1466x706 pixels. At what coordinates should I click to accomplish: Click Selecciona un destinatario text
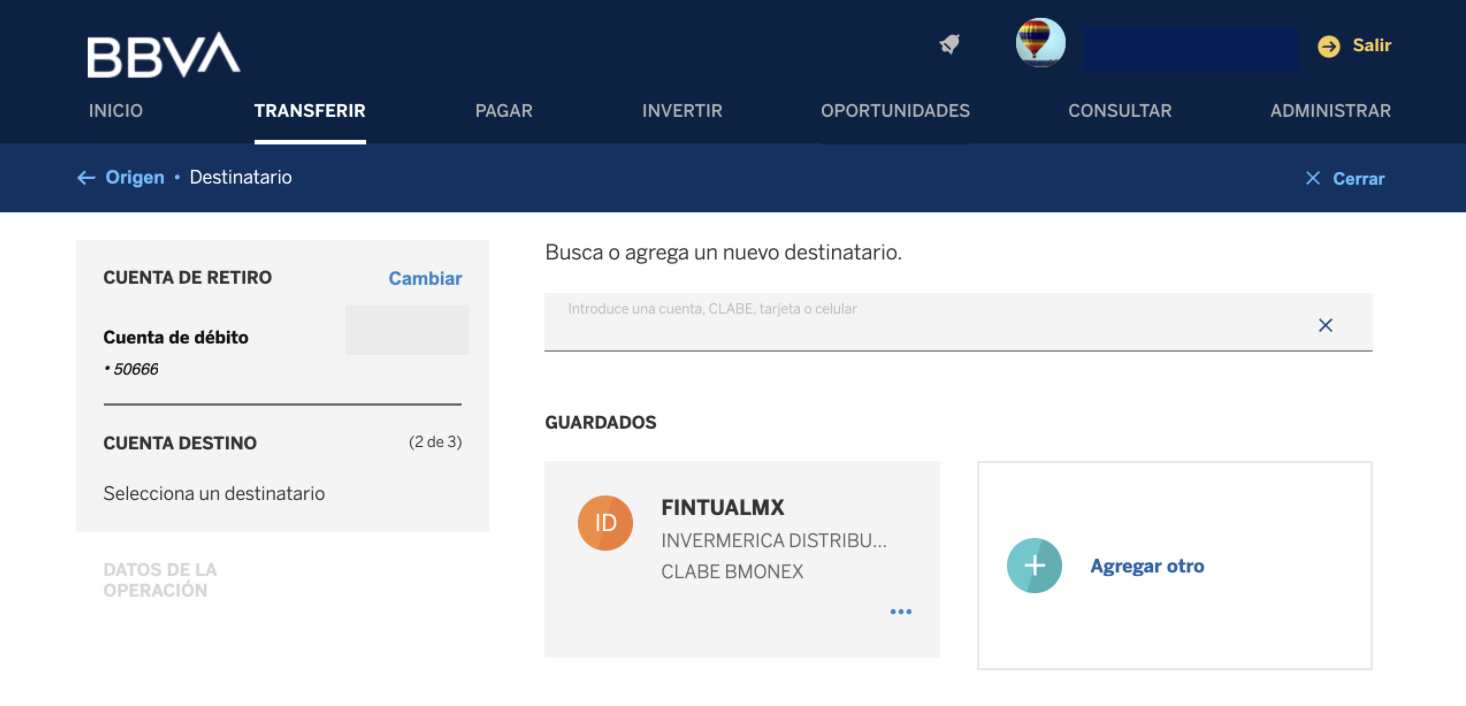click(x=214, y=493)
